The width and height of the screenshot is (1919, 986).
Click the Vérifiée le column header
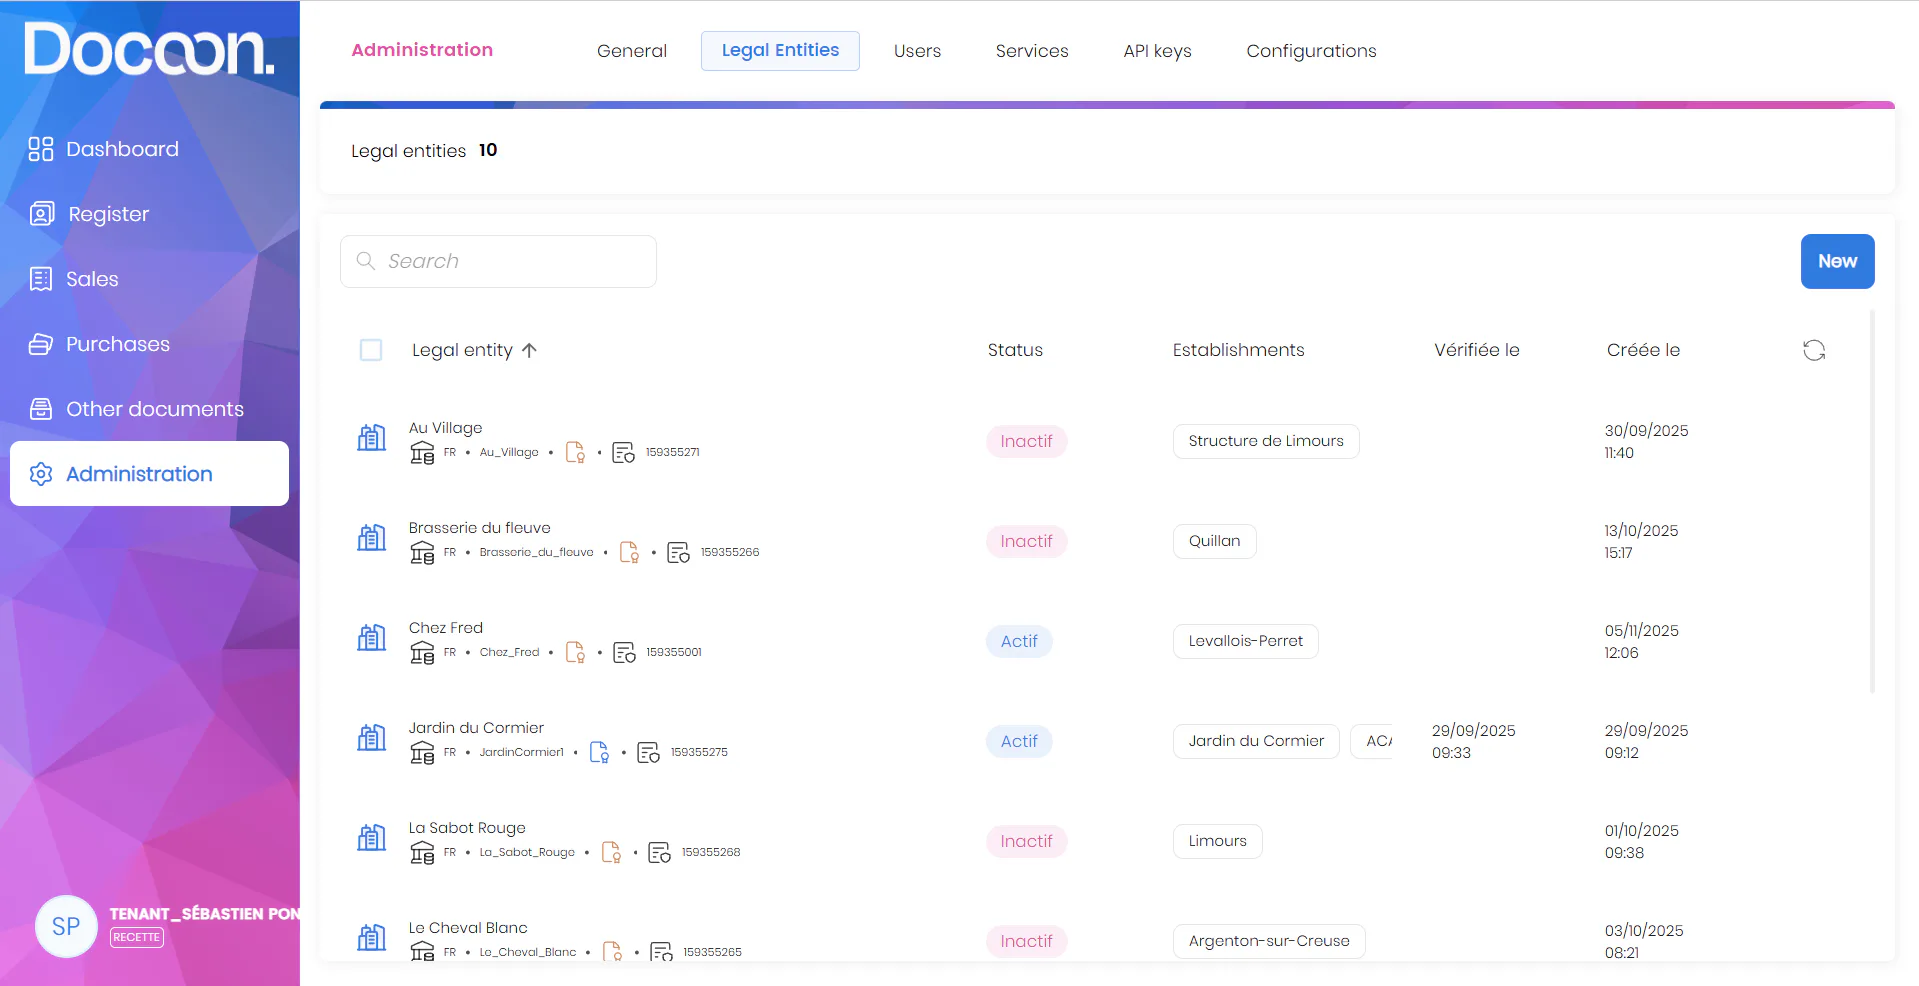point(1477,350)
